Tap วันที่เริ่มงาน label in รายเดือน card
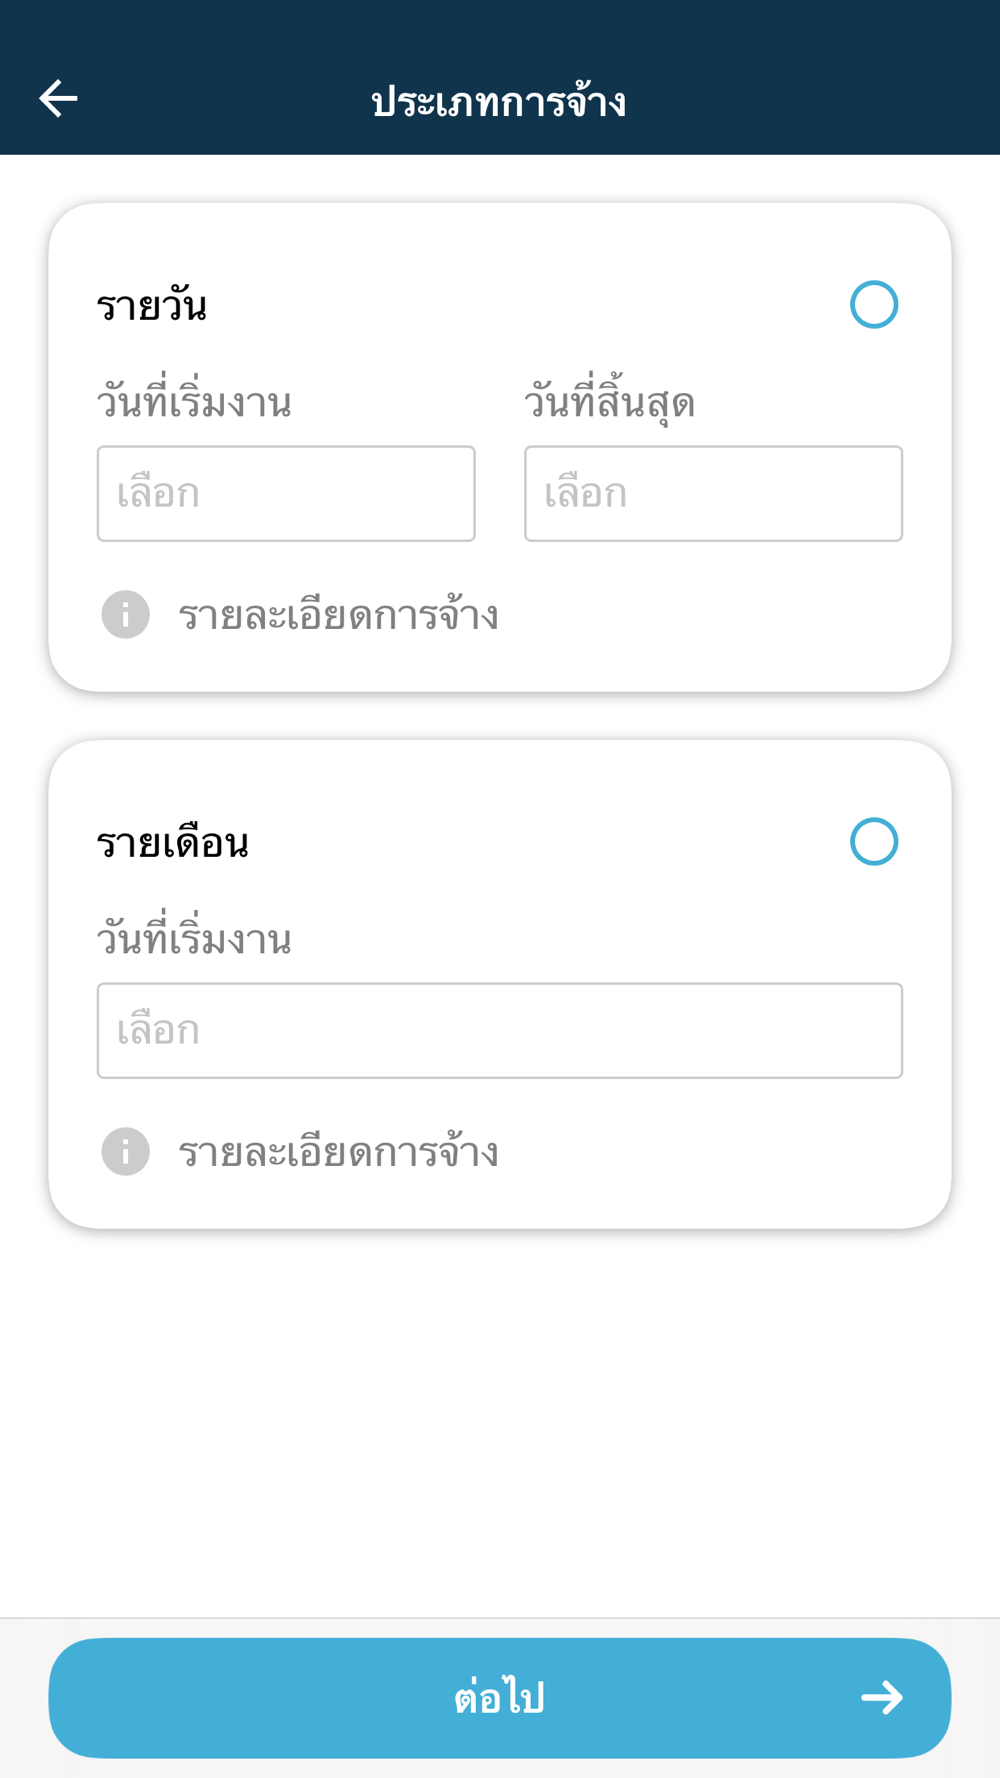Screen dimensions: 1000x1778 (194, 940)
